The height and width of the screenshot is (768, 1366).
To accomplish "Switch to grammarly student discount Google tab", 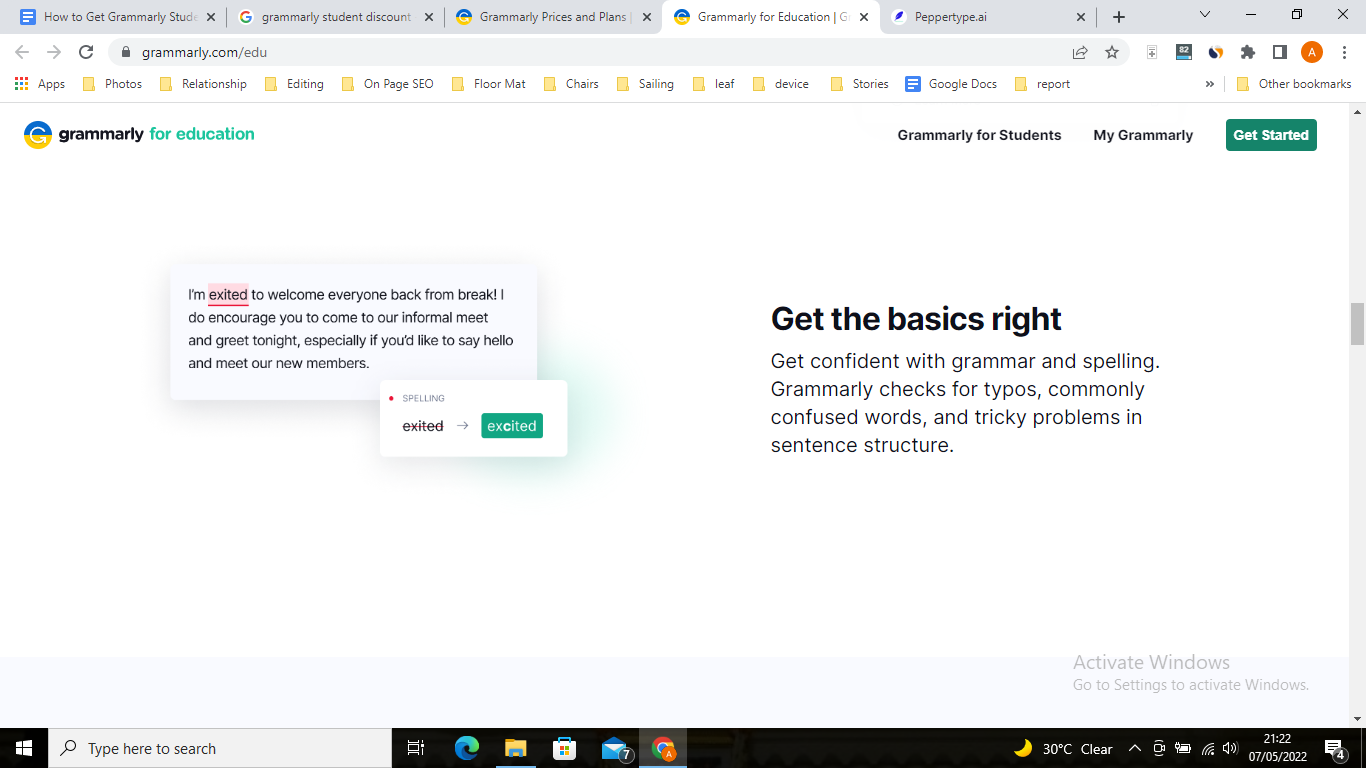I will coord(337,17).
